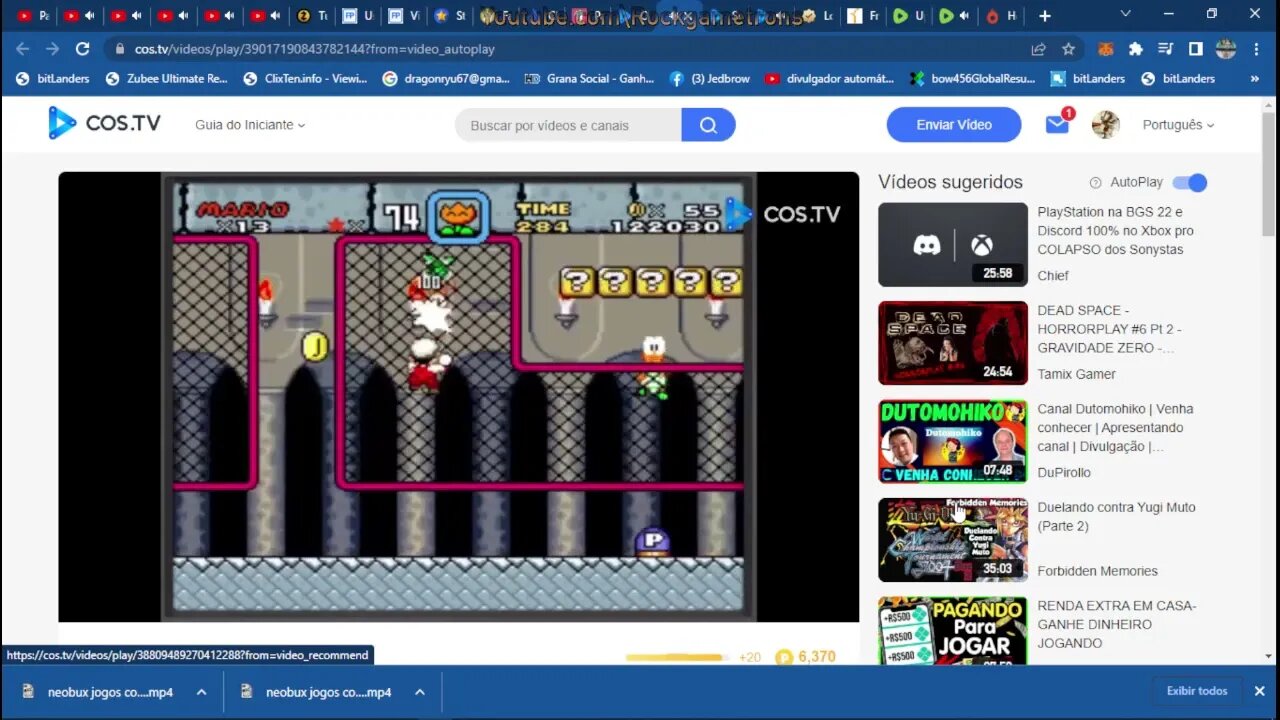The height and width of the screenshot is (720, 1280).
Task: Open title 'Canal Dutomohiko | Venha conhecer'
Action: tap(1115, 427)
